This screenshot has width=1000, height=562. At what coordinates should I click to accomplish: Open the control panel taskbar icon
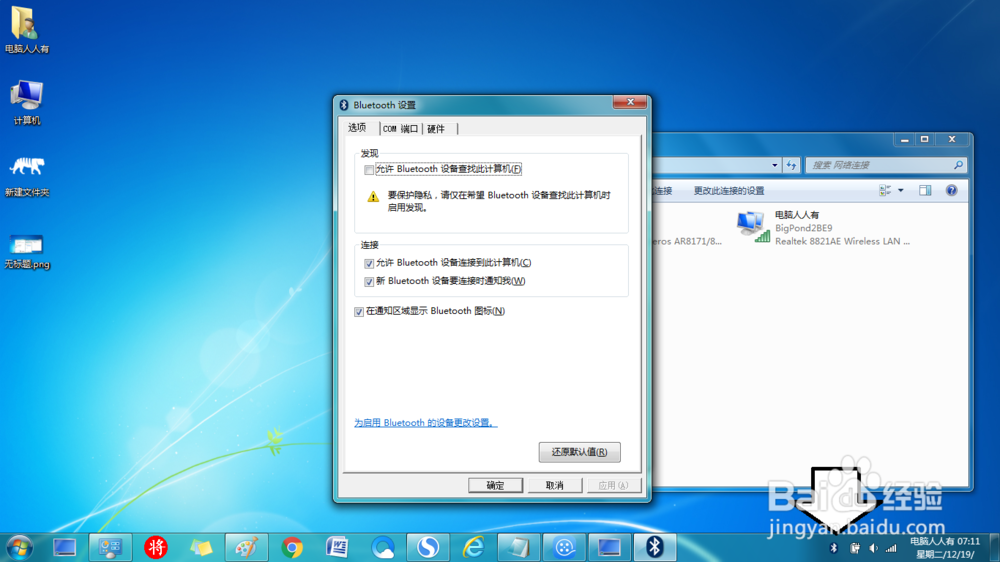[x=110, y=547]
